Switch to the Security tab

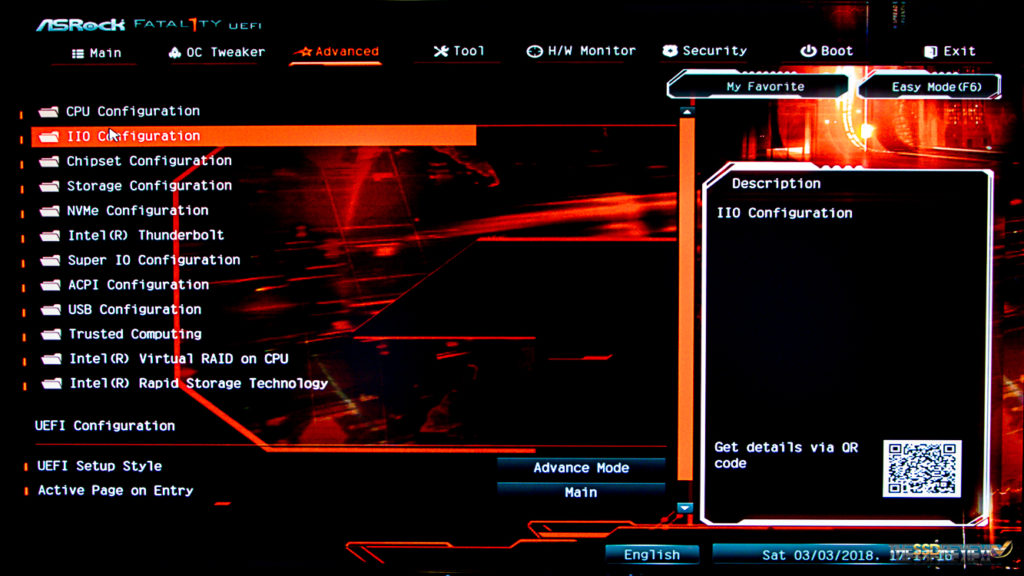(705, 51)
